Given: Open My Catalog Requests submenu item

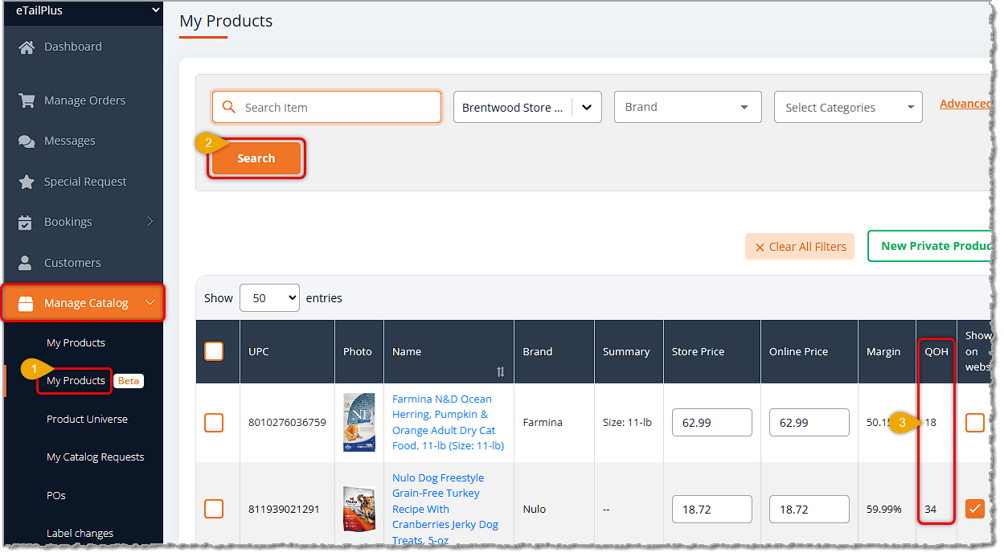Looking at the screenshot, I should pyautogui.click(x=95, y=457).
